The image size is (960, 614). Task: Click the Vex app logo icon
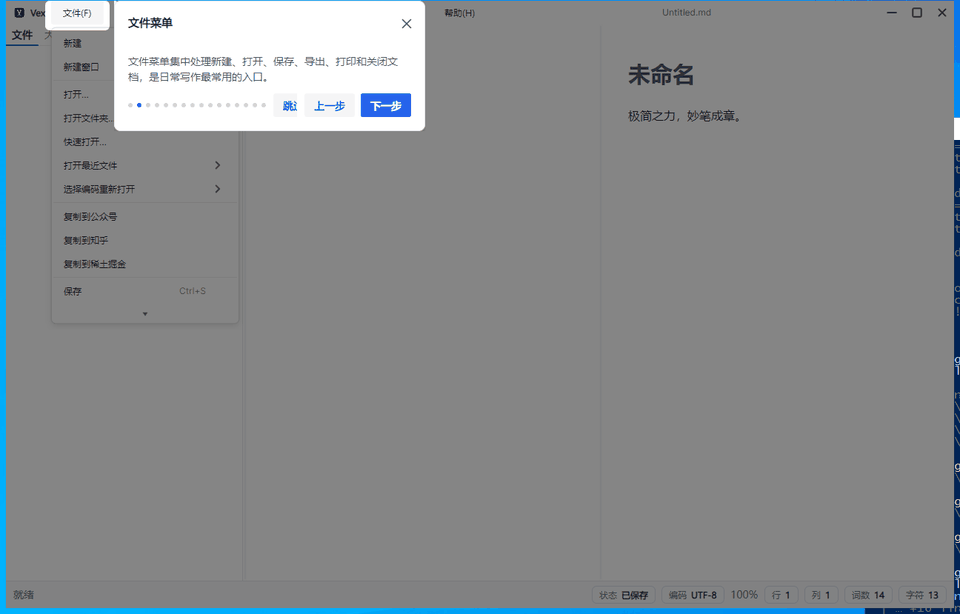[x=19, y=13]
